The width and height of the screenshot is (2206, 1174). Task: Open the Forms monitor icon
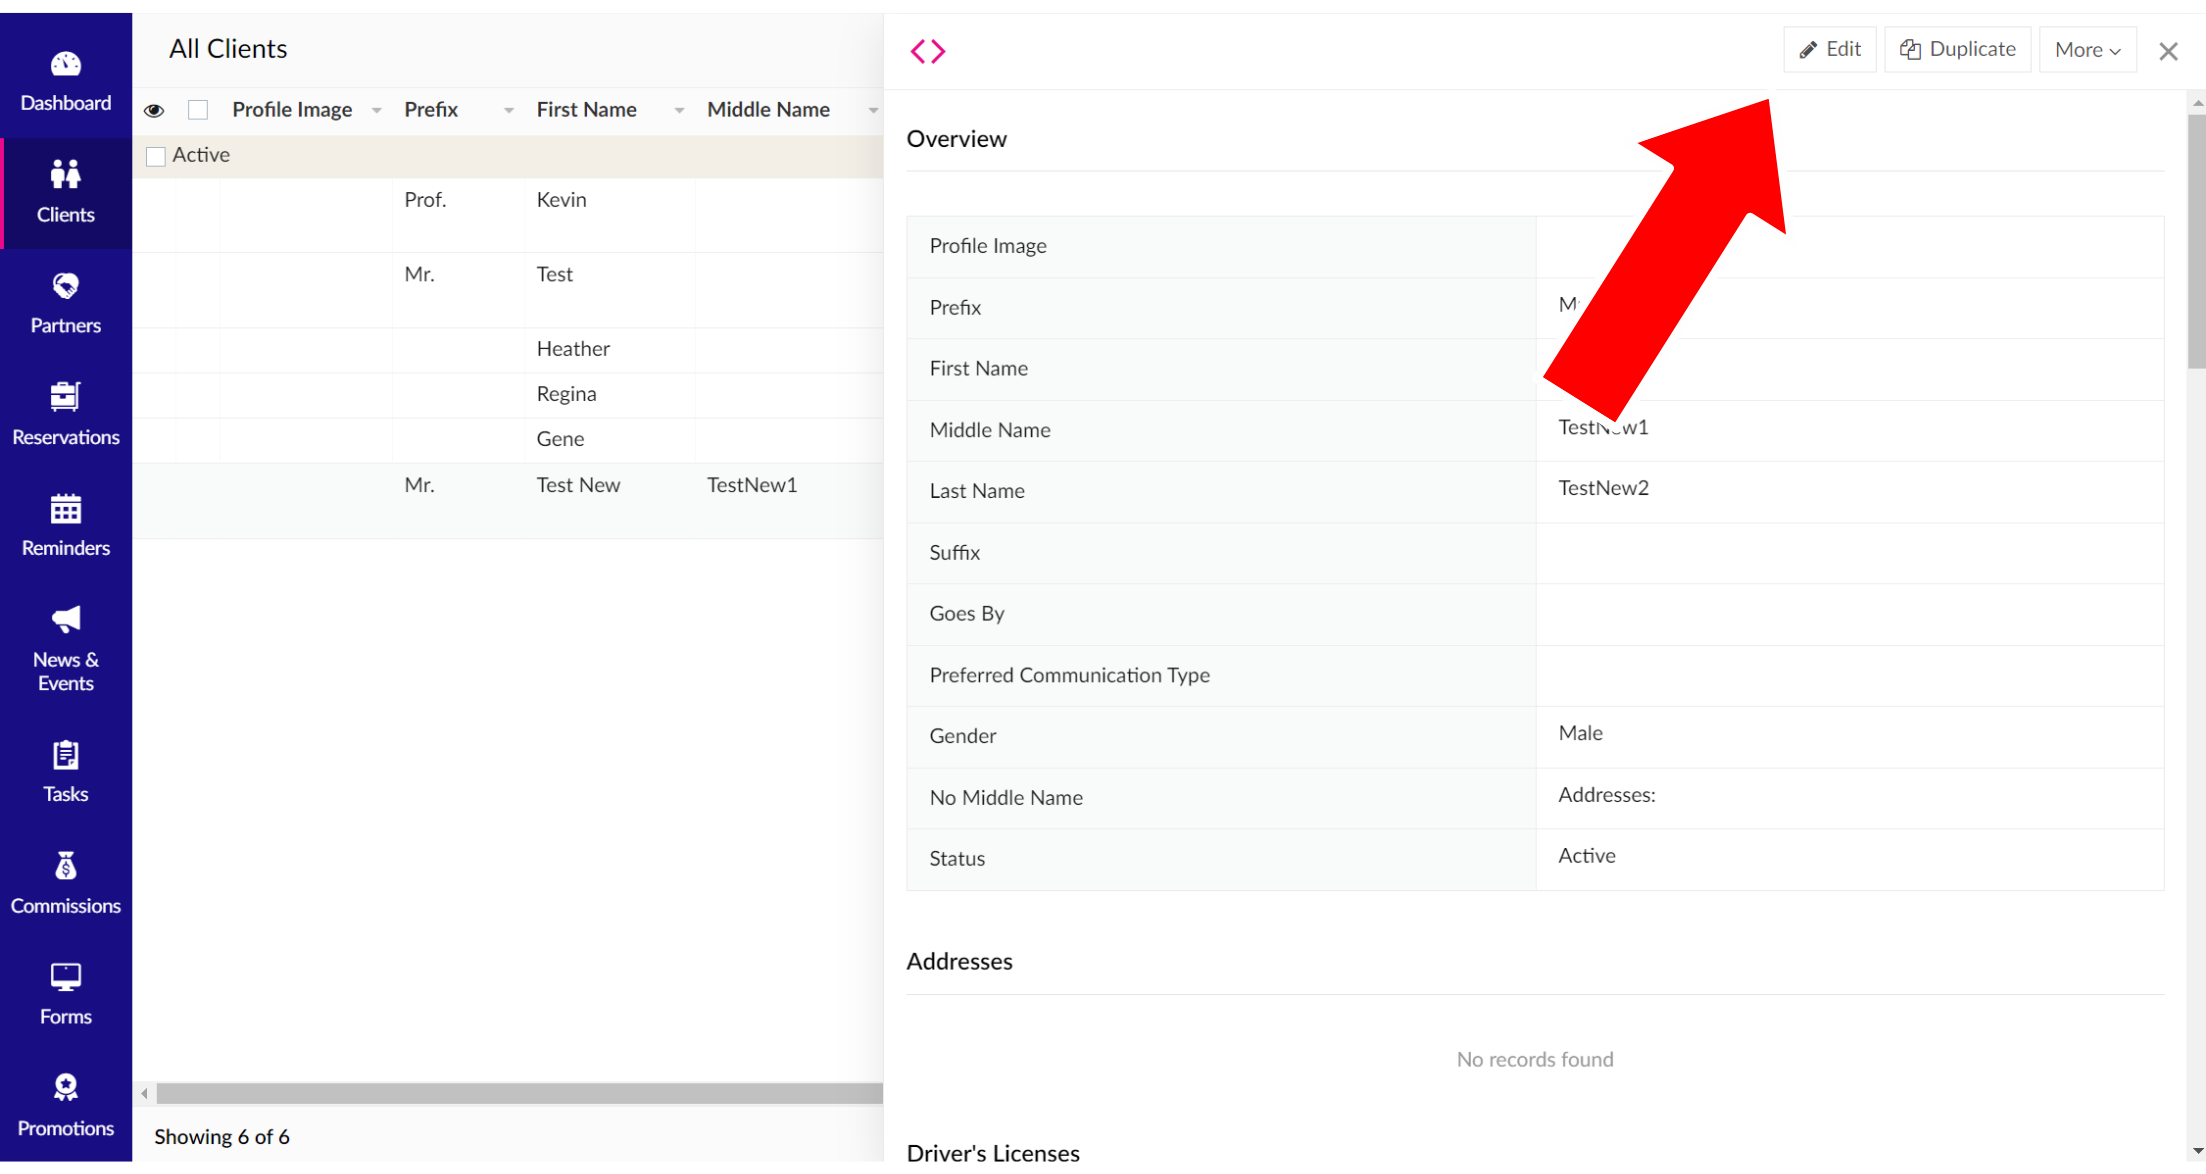[66, 977]
